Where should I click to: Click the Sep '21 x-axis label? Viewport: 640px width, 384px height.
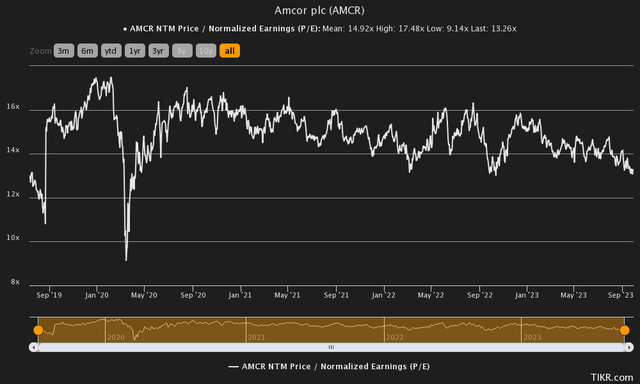tap(336, 295)
